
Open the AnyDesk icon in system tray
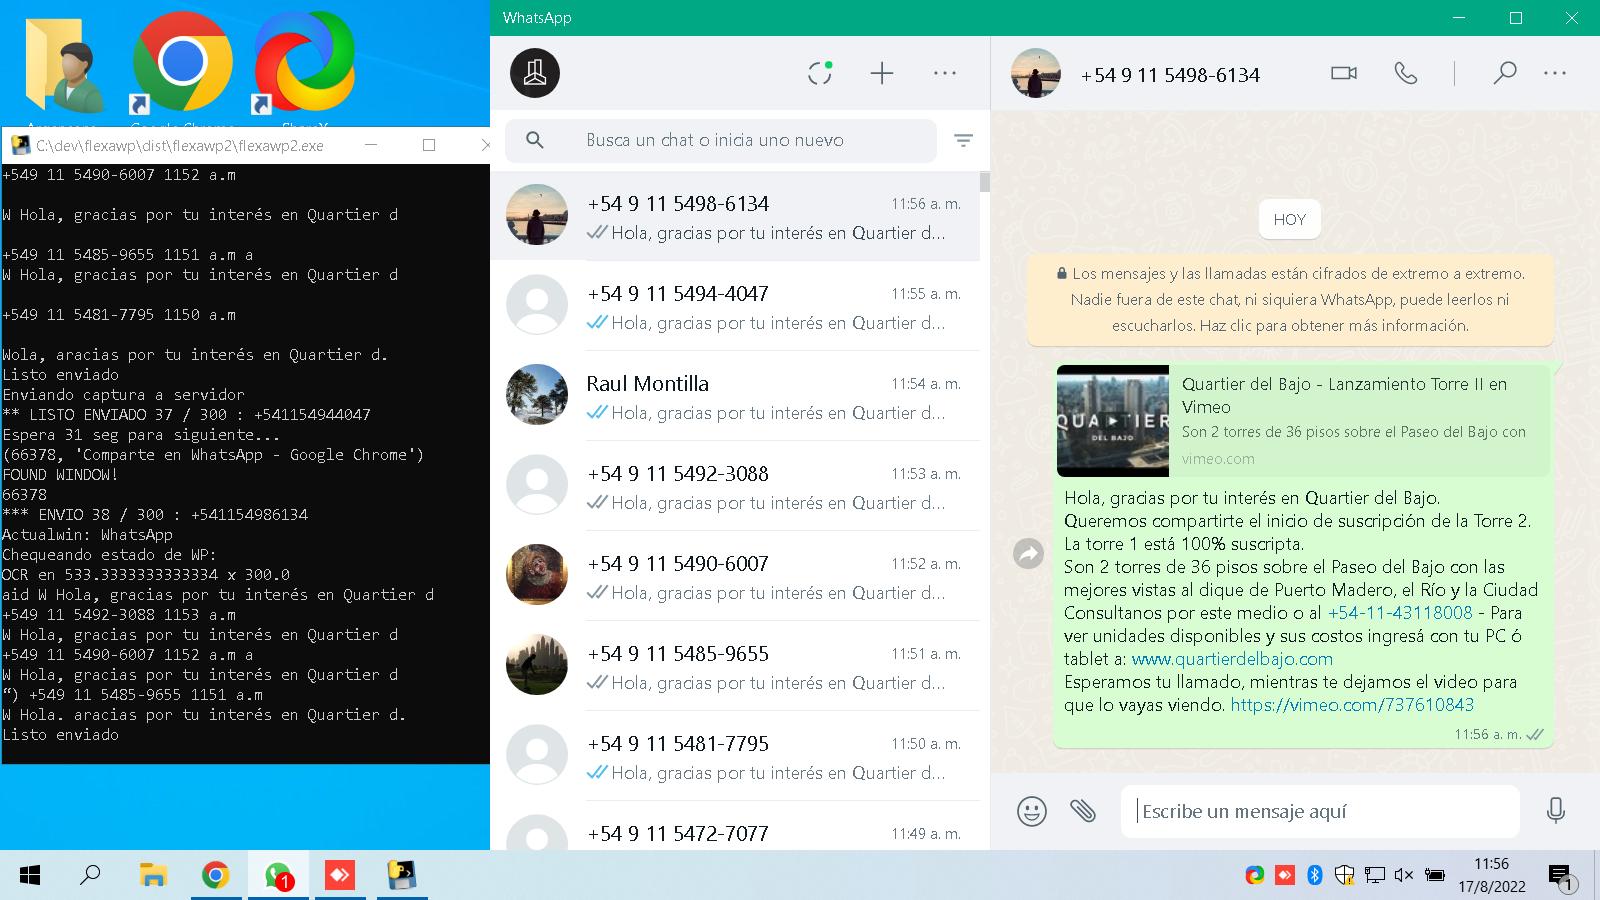click(1285, 876)
